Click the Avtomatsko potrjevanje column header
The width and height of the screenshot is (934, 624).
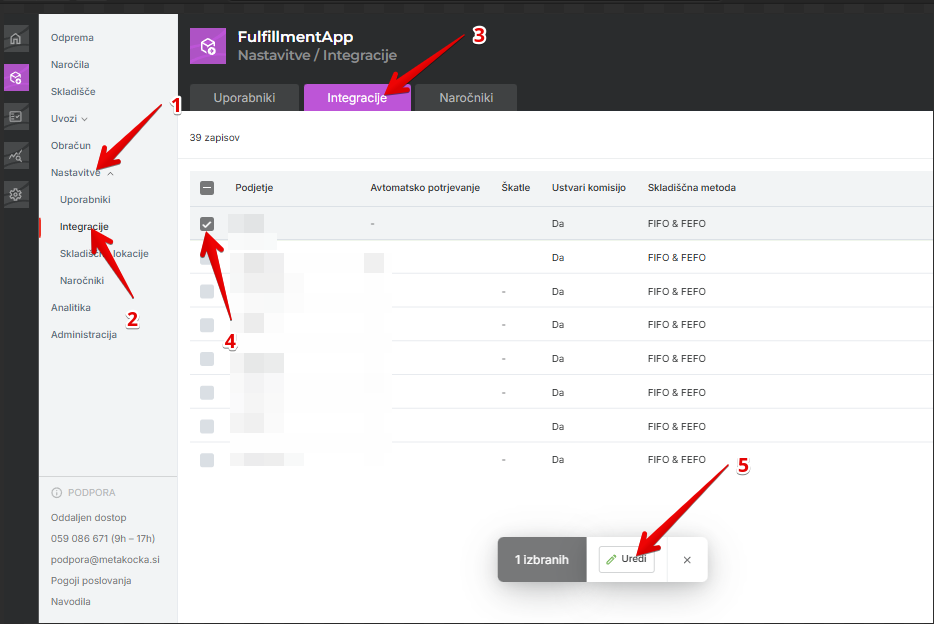tap(425, 188)
